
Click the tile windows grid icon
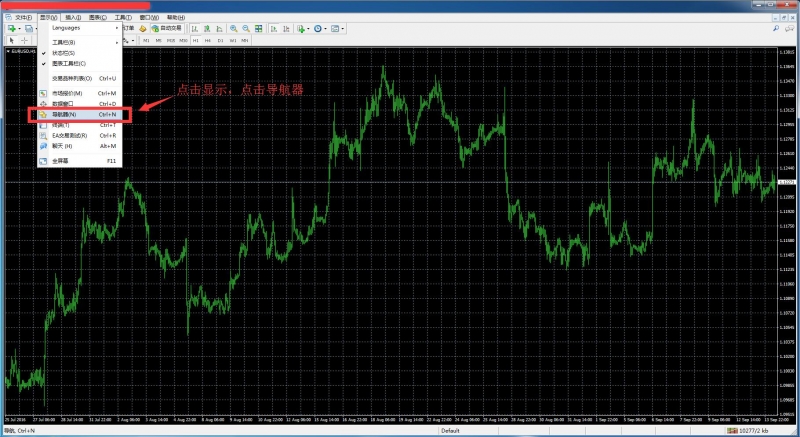click(259, 28)
